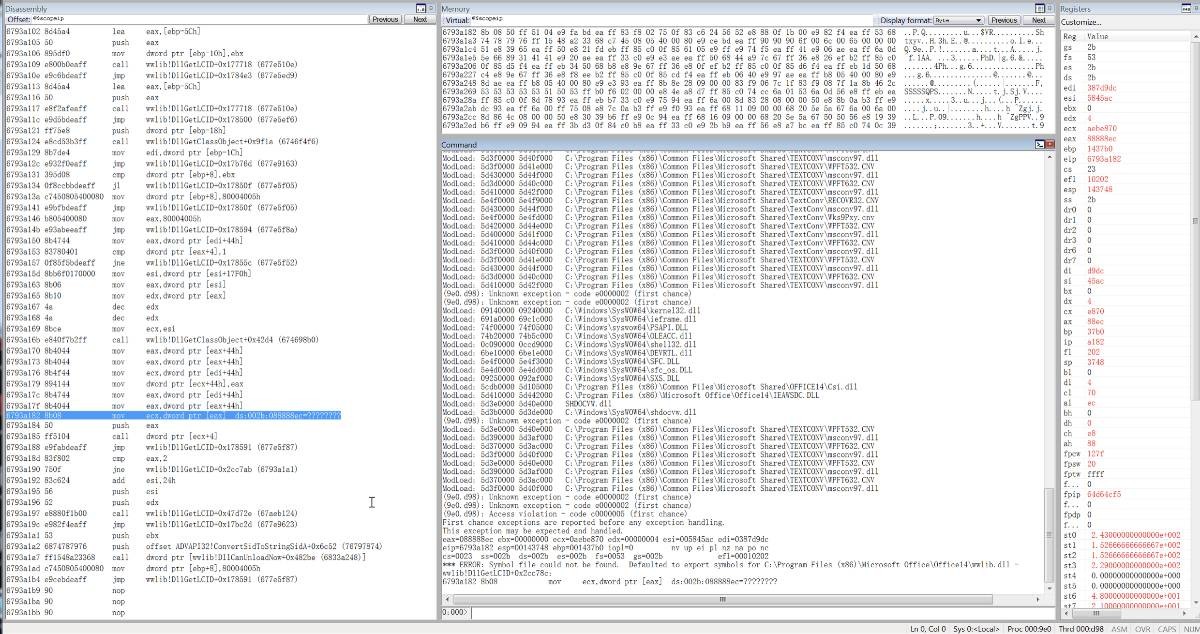Screen dimensions: 1200x634
Task: Click Previous in the Disassembly pane
Action: coord(385,19)
